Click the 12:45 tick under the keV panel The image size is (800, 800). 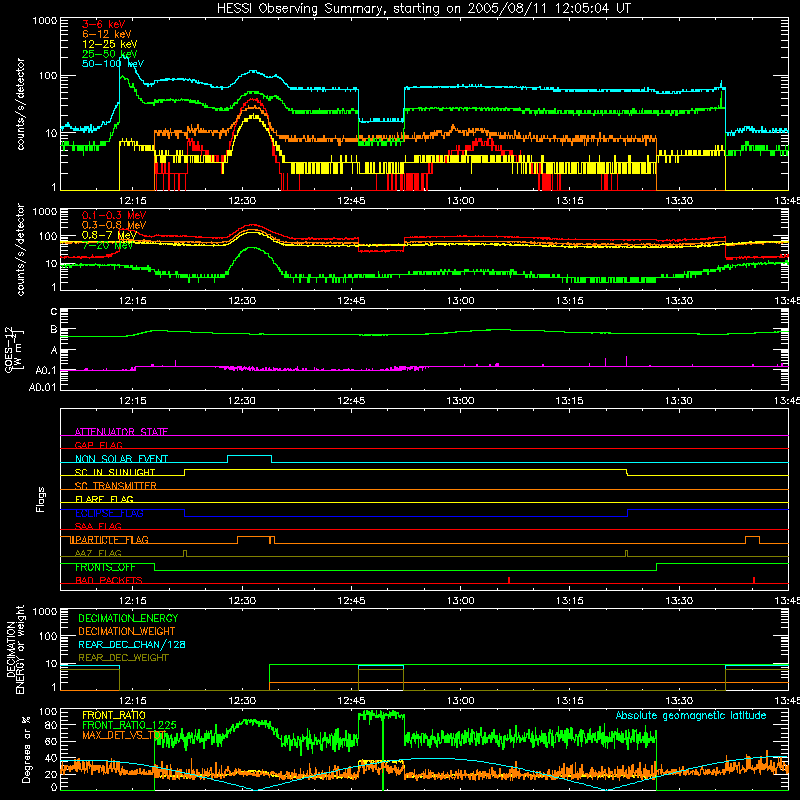(x=351, y=200)
